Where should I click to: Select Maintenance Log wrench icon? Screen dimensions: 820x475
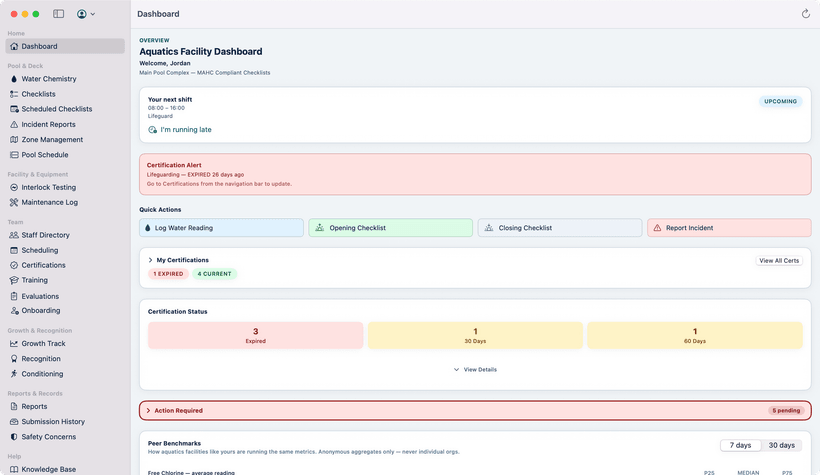click(x=14, y=202)
